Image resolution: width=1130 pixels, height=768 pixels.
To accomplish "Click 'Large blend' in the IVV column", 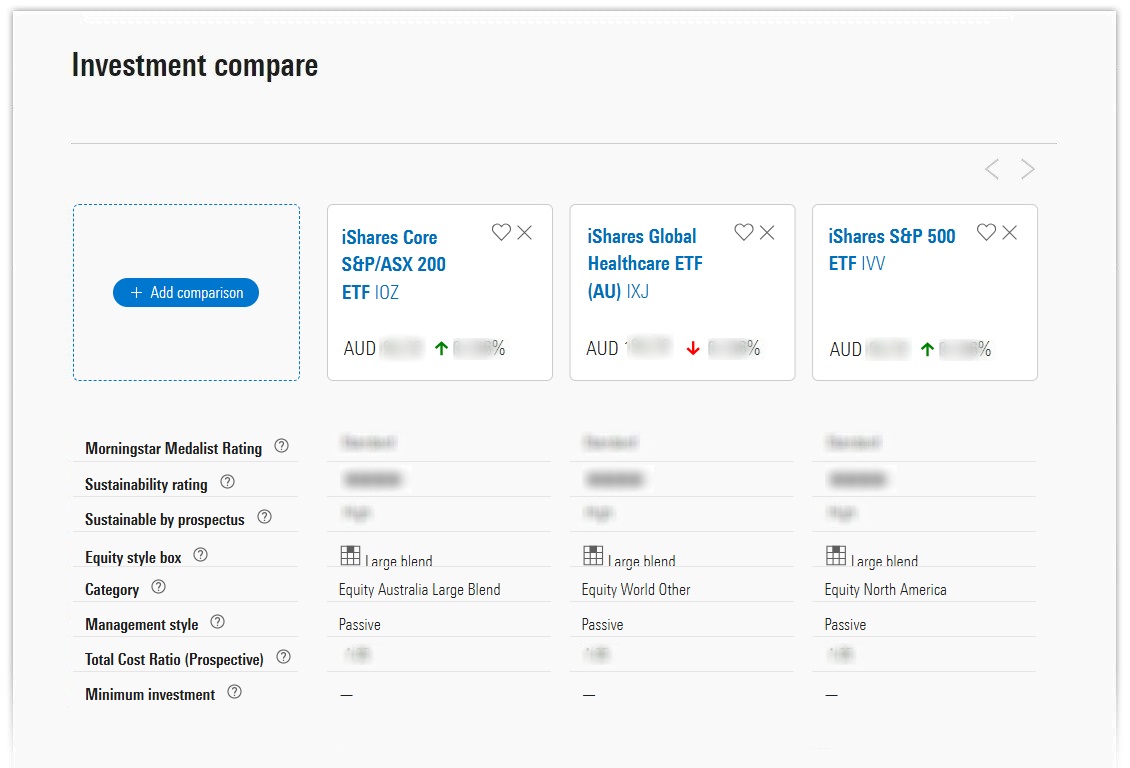I will 884,561.
